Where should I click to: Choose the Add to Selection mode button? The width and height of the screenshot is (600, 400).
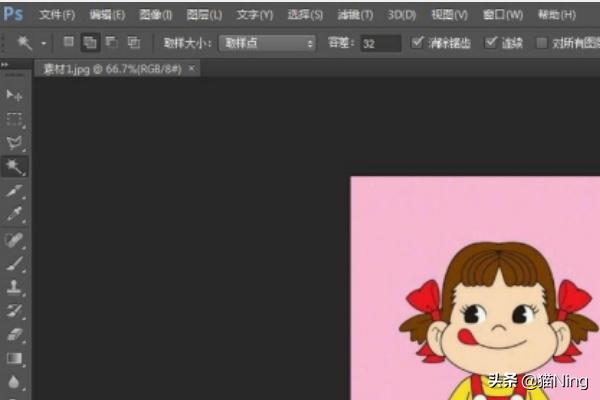tap(90, 43)
